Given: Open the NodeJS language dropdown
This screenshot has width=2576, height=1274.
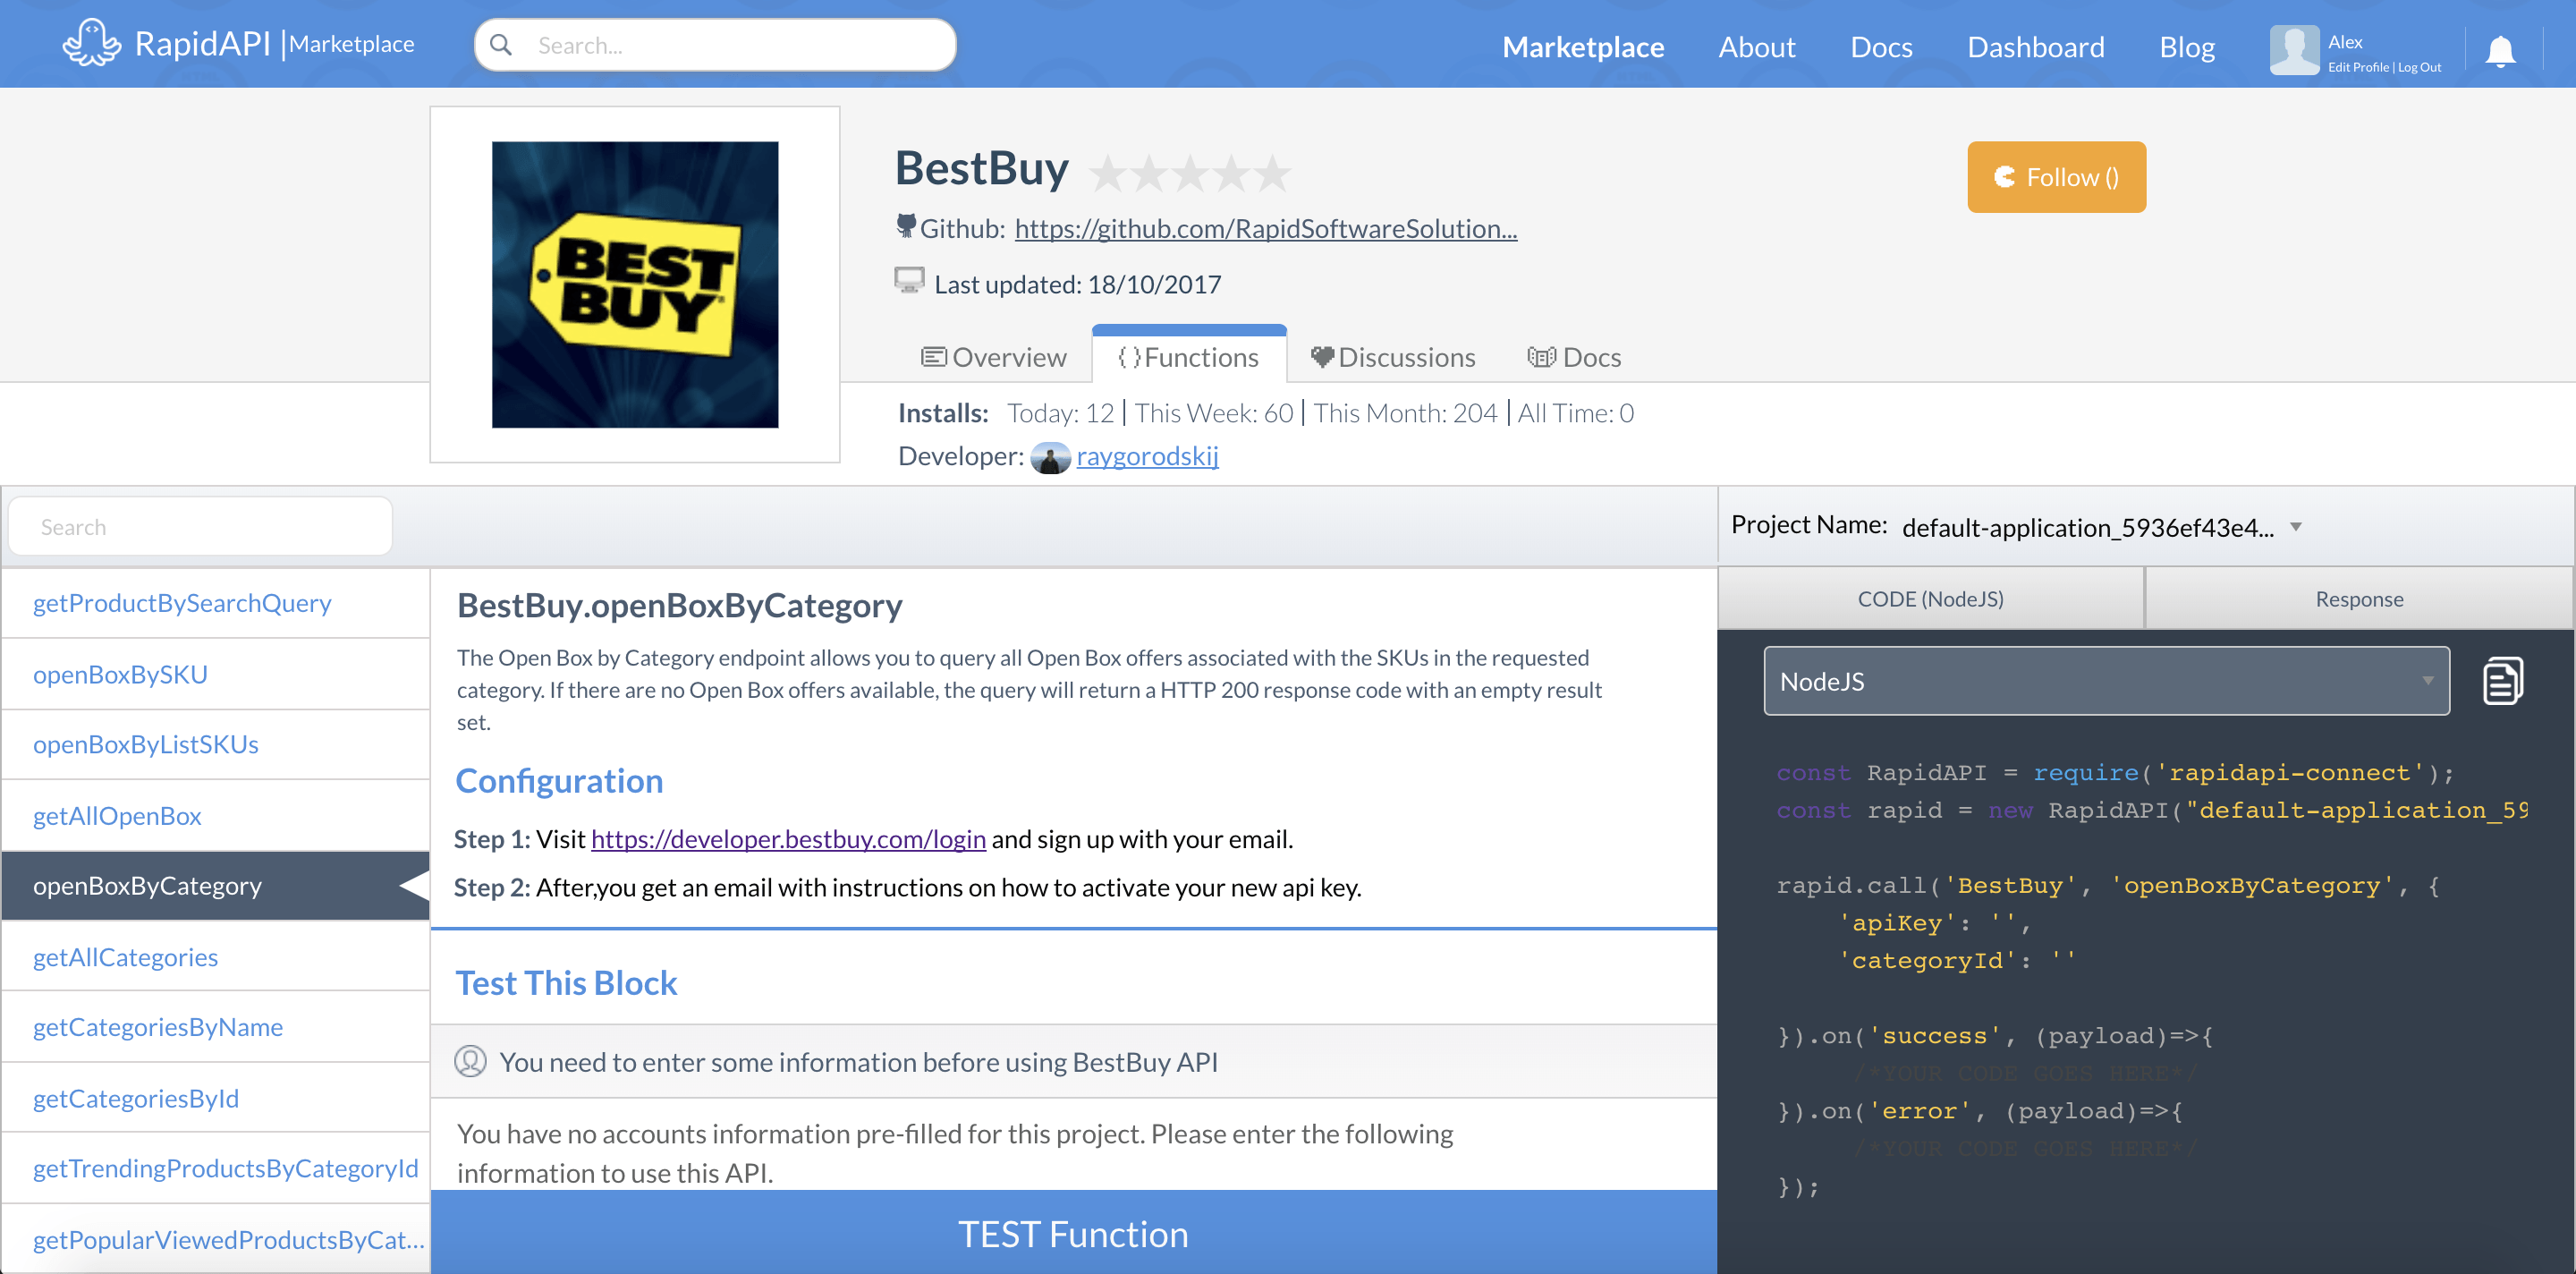Looking at the screenshot, I should [2106, 681].
